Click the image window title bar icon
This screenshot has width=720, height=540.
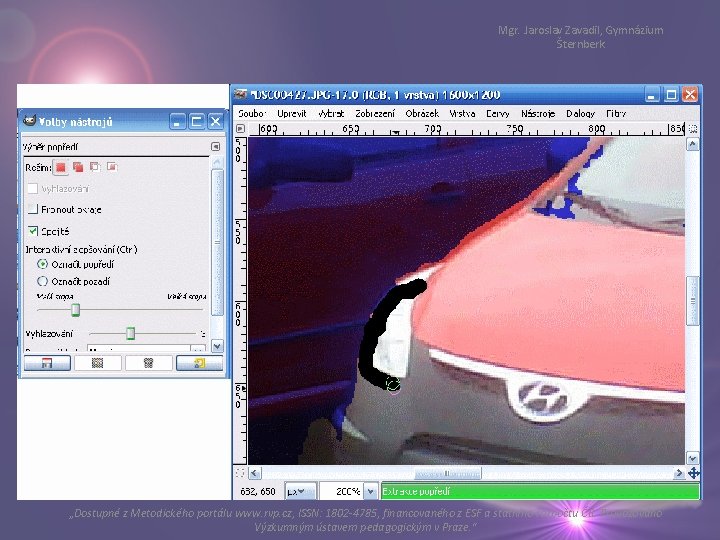241,95
